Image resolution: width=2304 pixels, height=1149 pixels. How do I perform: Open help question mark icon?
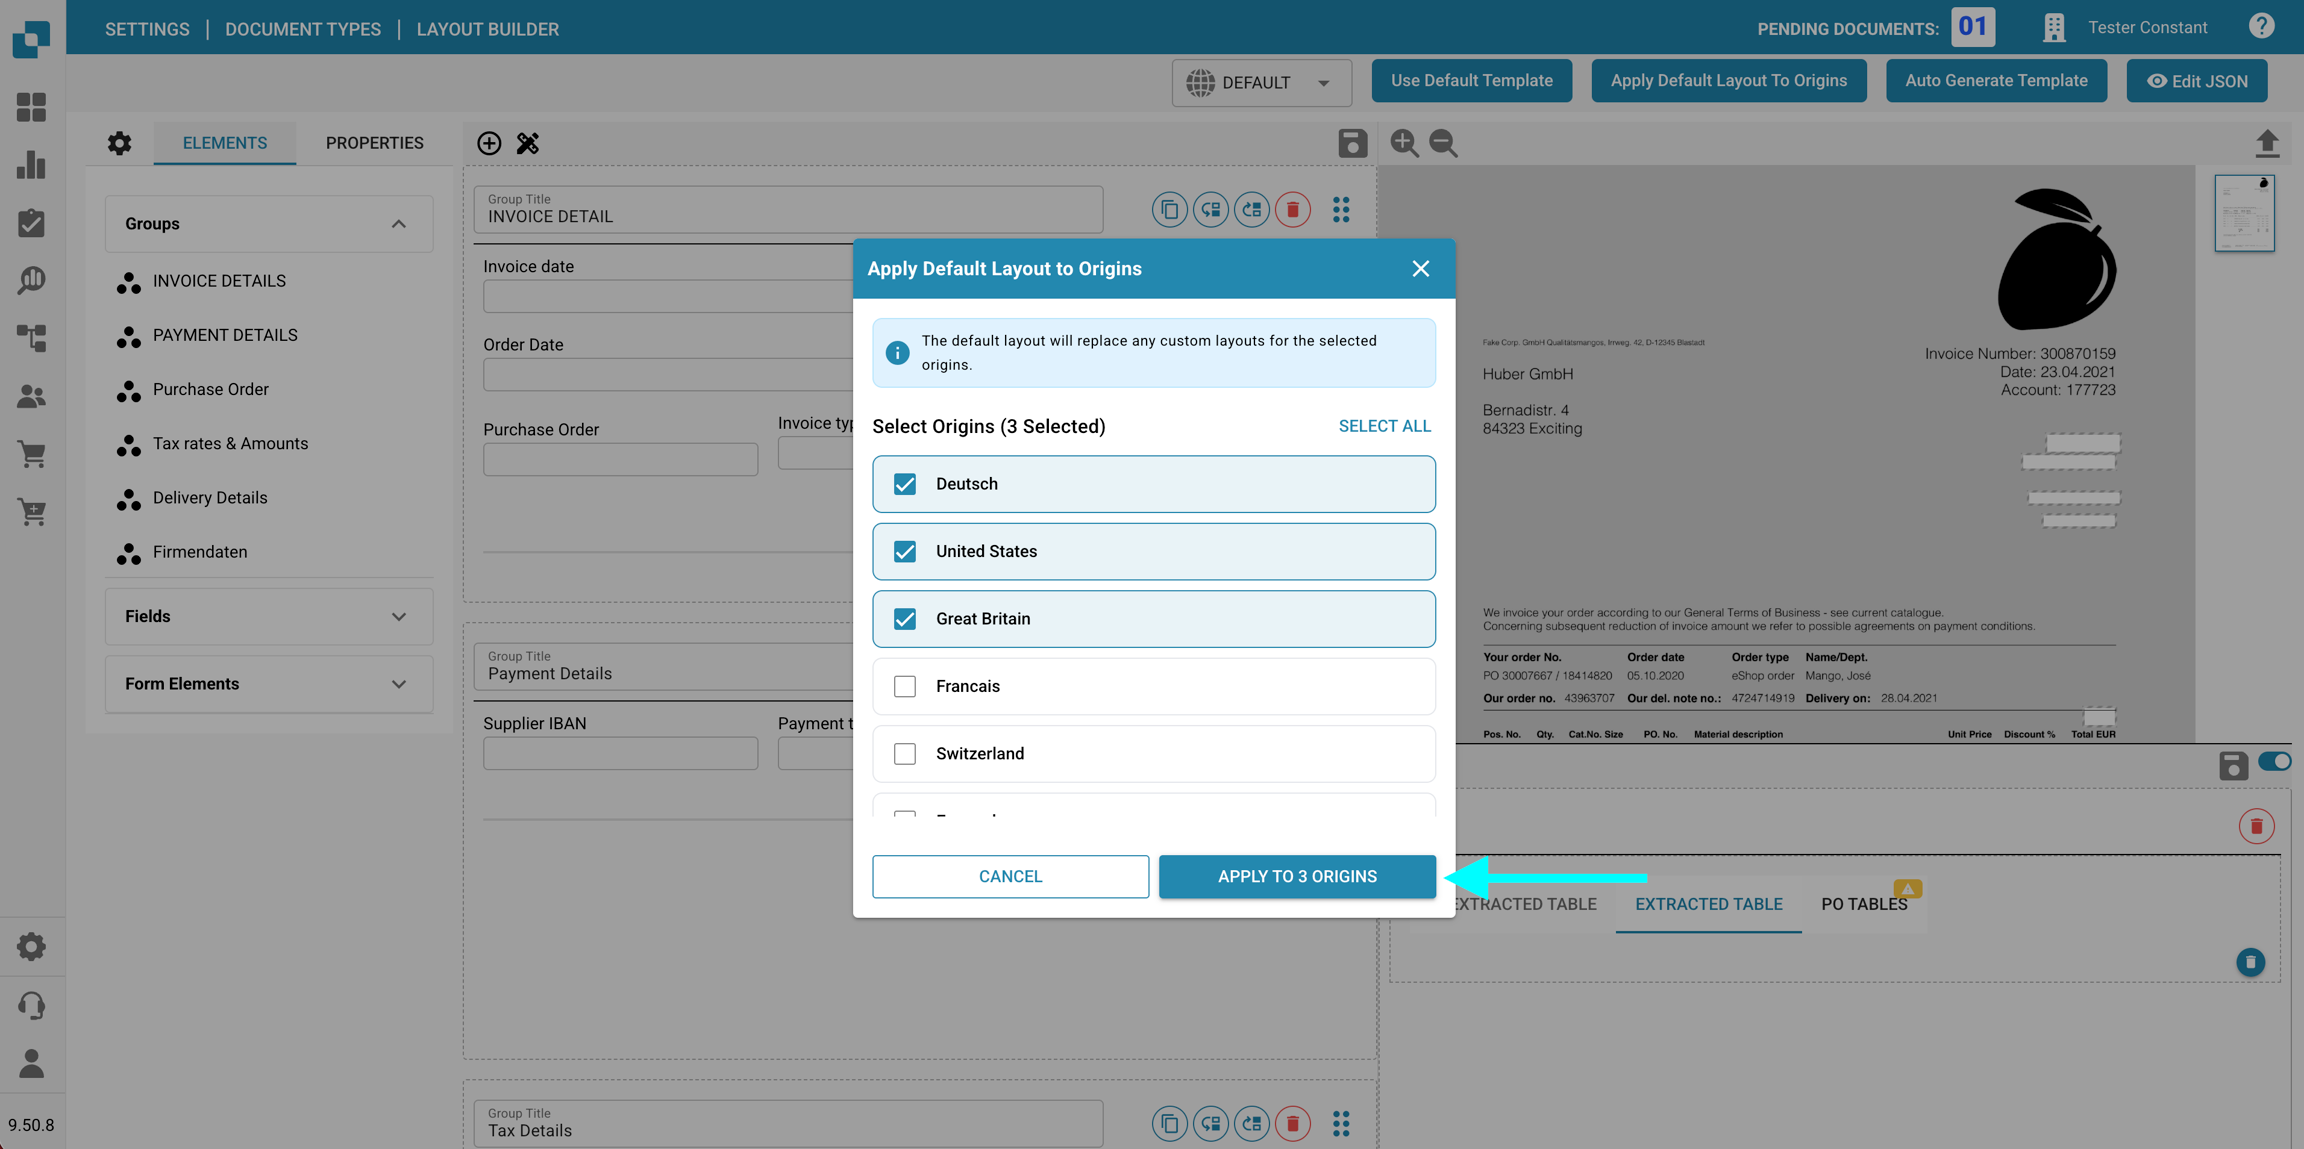[2261, 27]
